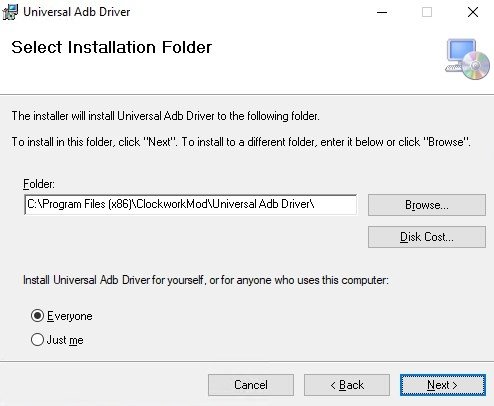Click the computer and disc setup graphic

467,59
